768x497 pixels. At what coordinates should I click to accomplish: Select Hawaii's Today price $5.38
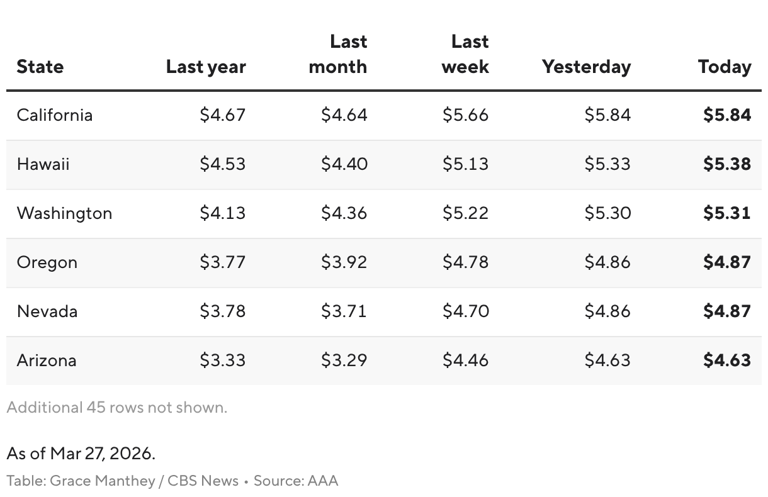coord(726,164)
